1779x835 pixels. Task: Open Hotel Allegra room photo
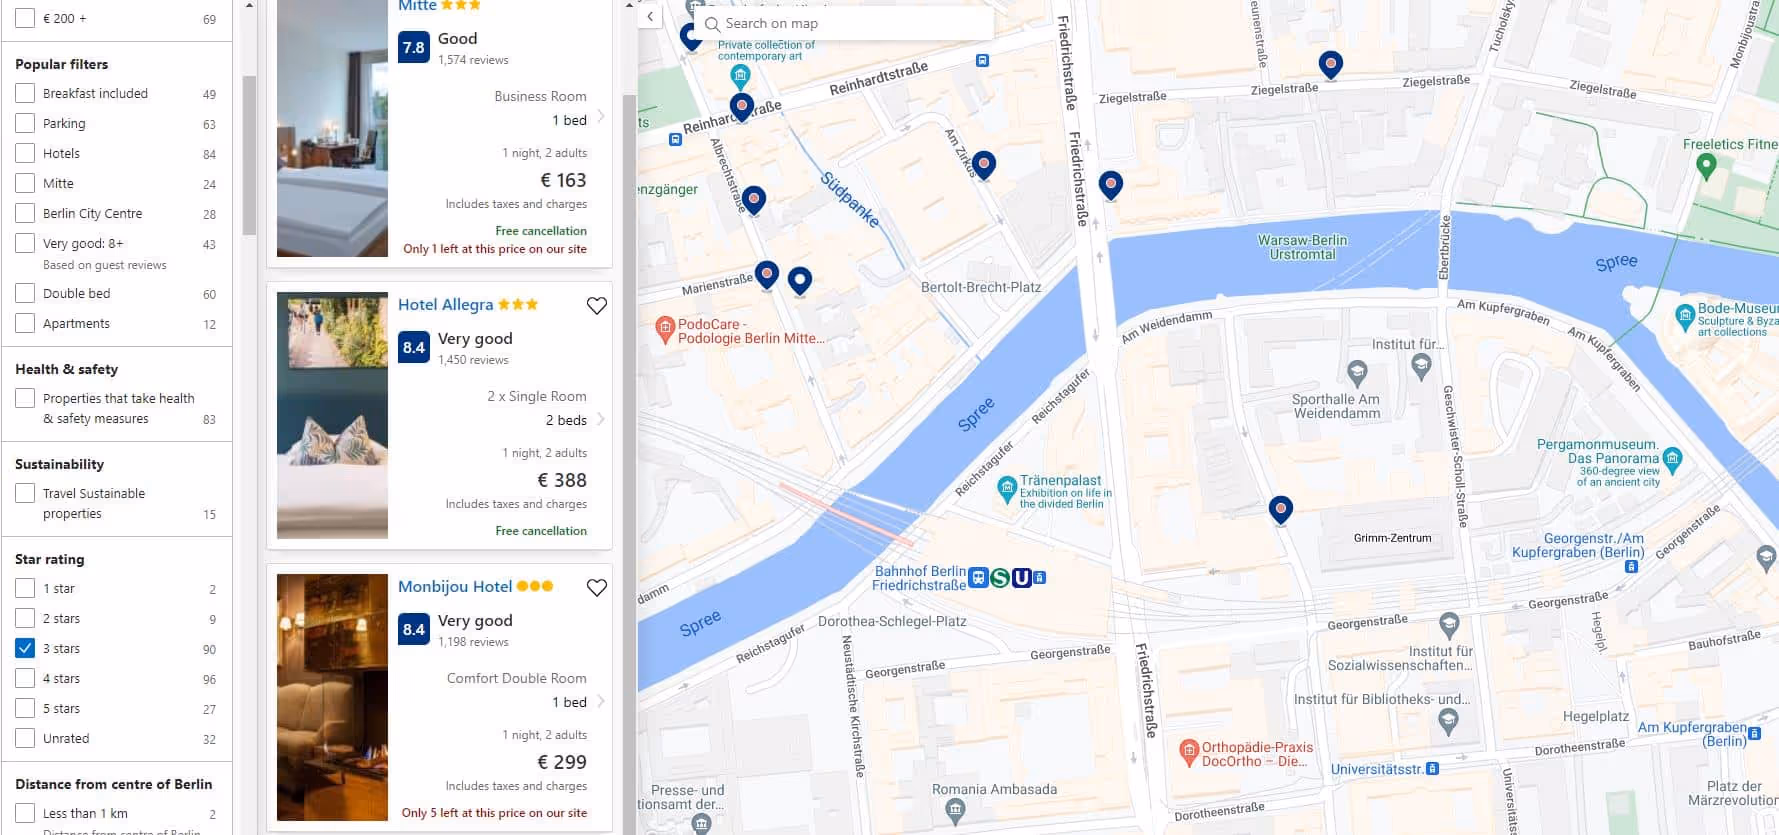332,415
